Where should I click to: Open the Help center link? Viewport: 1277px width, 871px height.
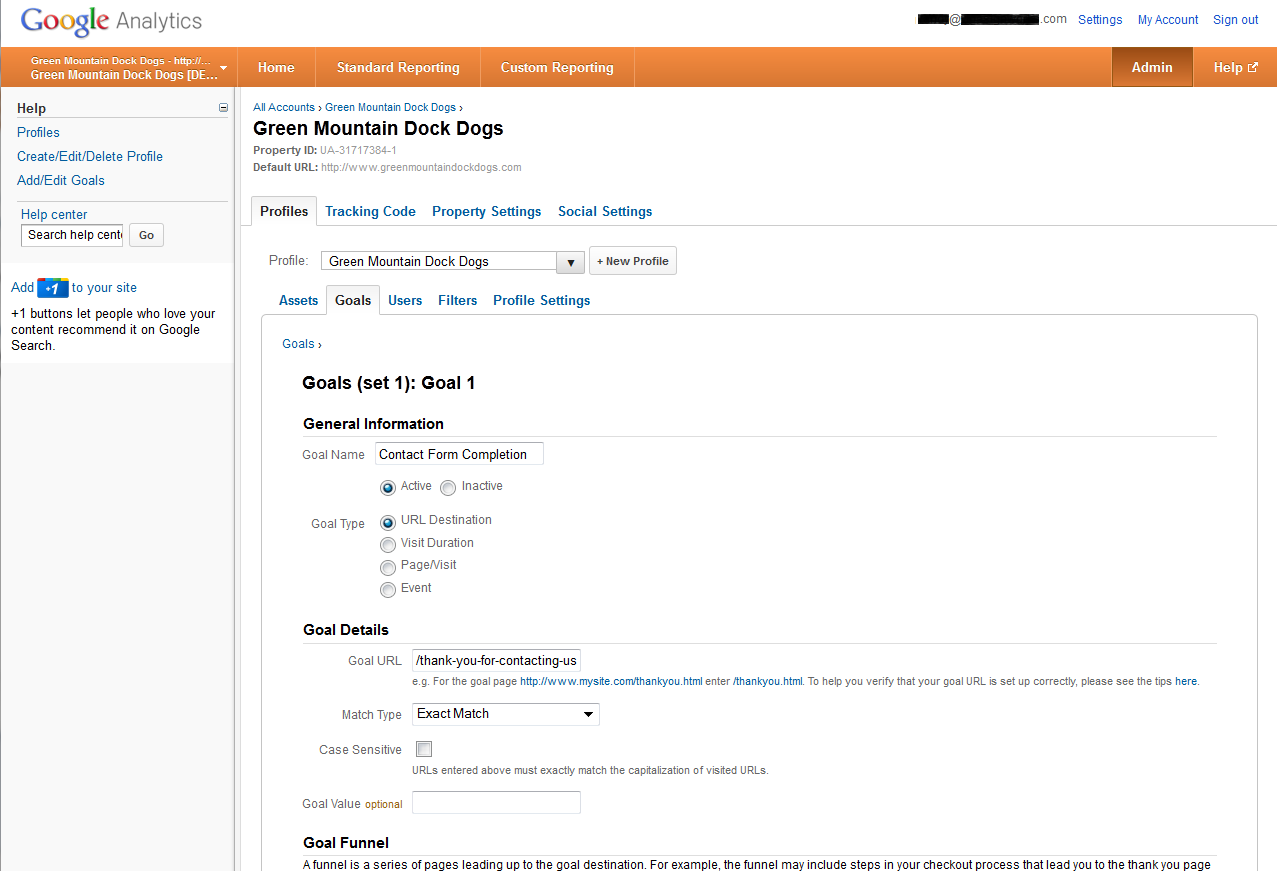54,214
